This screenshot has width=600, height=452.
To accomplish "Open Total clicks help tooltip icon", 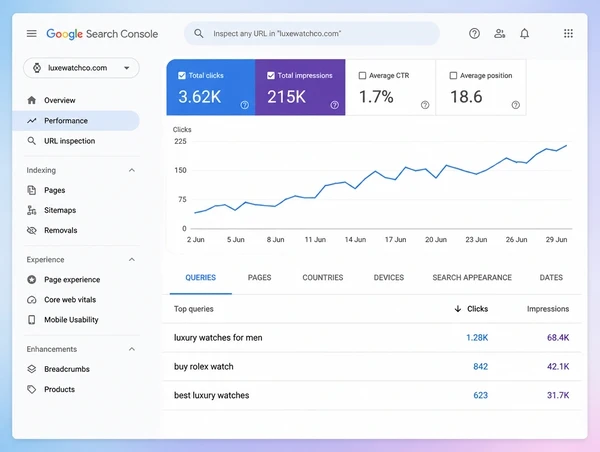I will [245, 105].
